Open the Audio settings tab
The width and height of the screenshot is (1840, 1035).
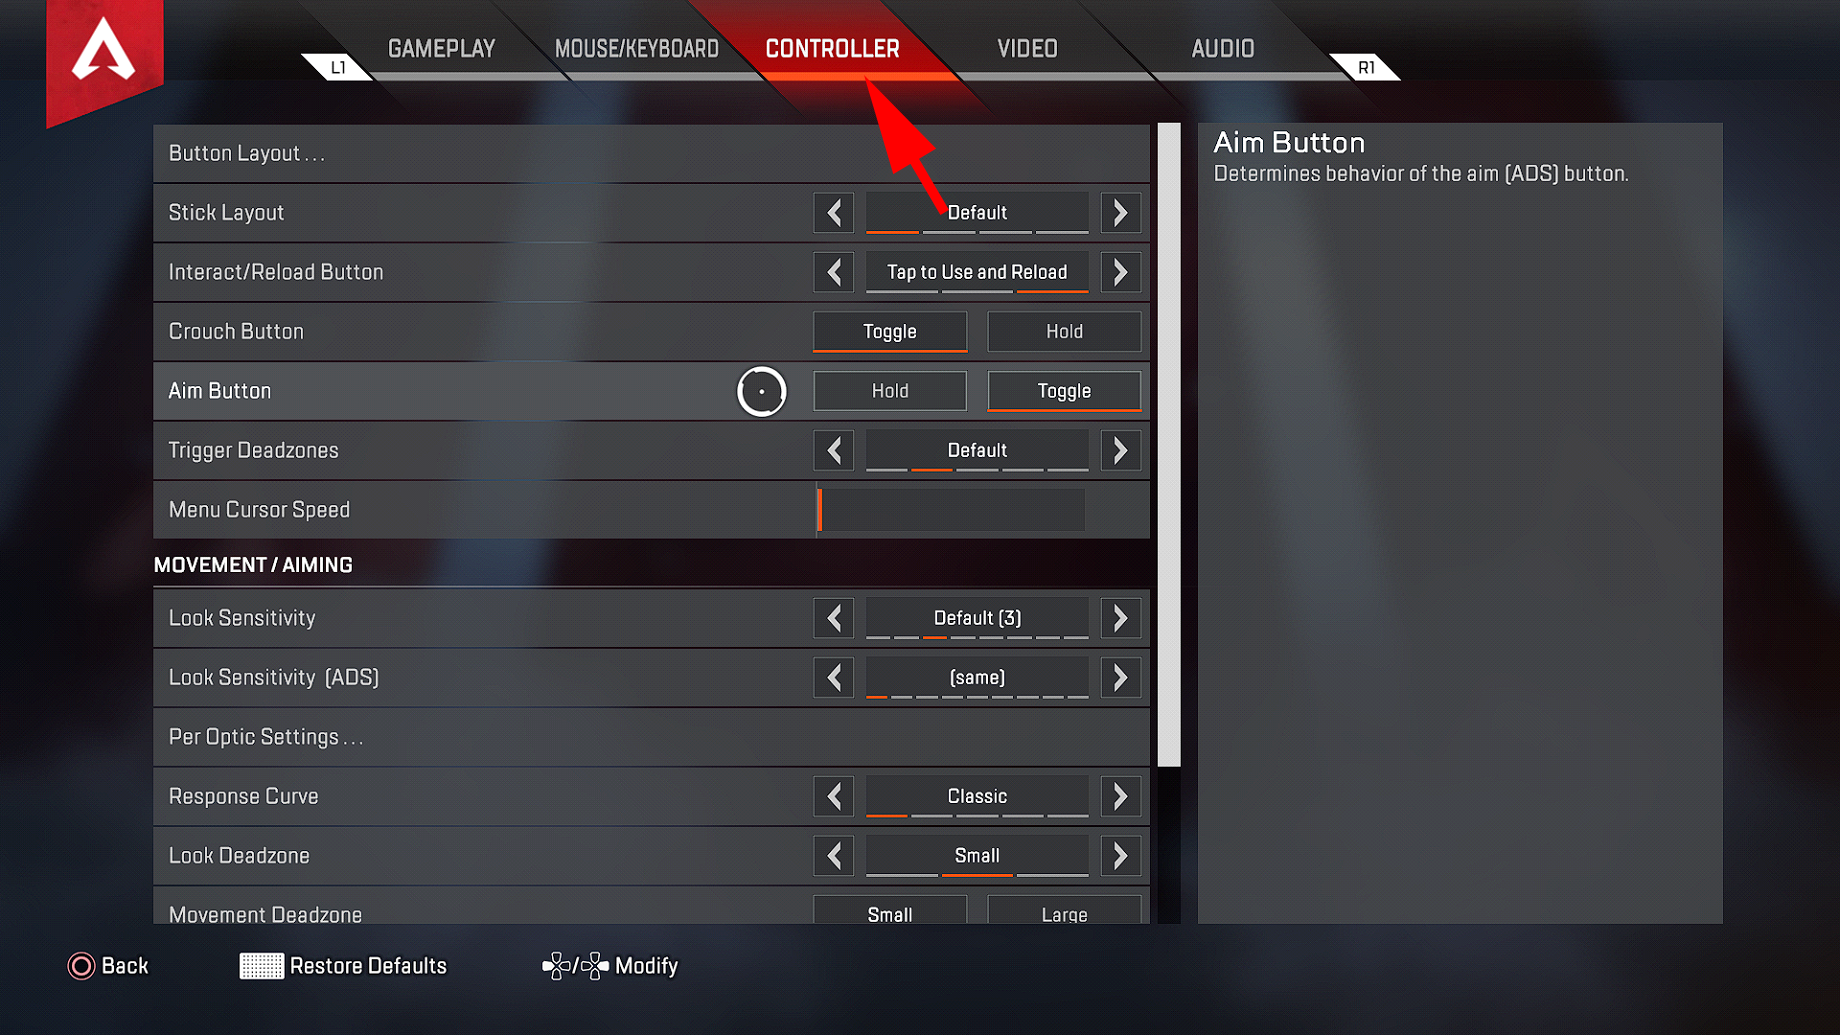[1222, 49]
